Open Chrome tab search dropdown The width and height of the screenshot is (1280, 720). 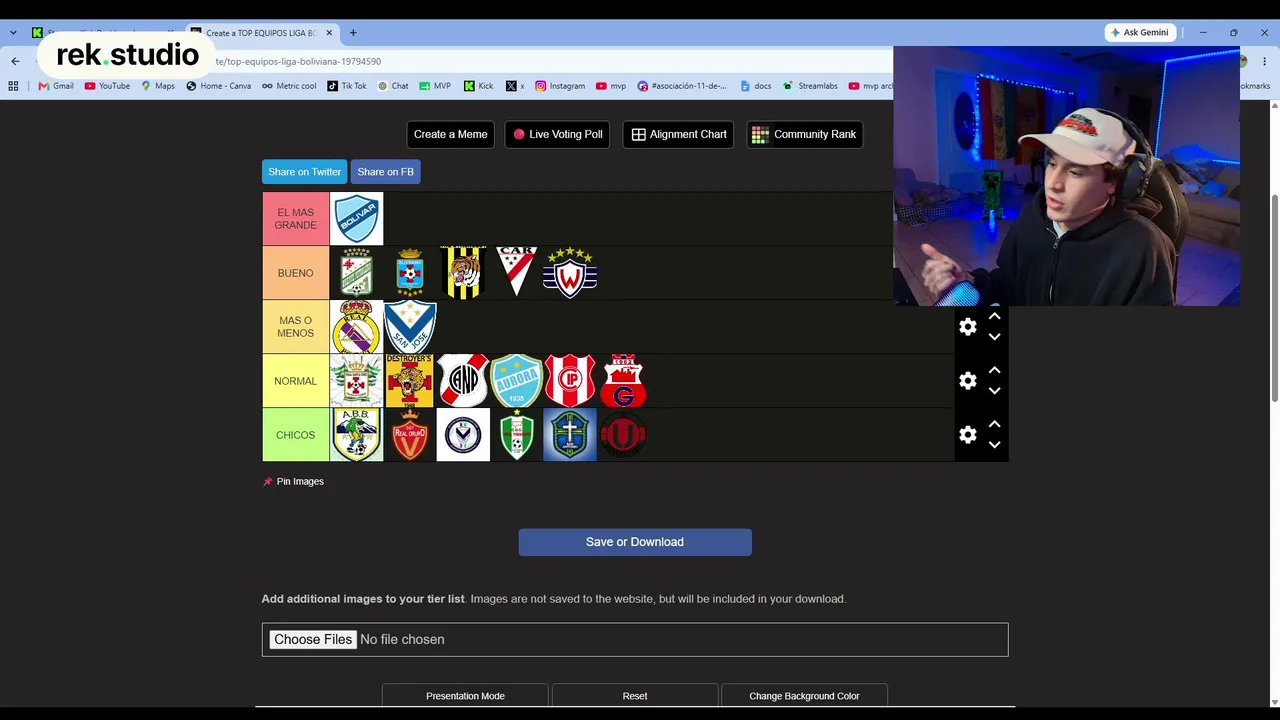tap(13, 33)
